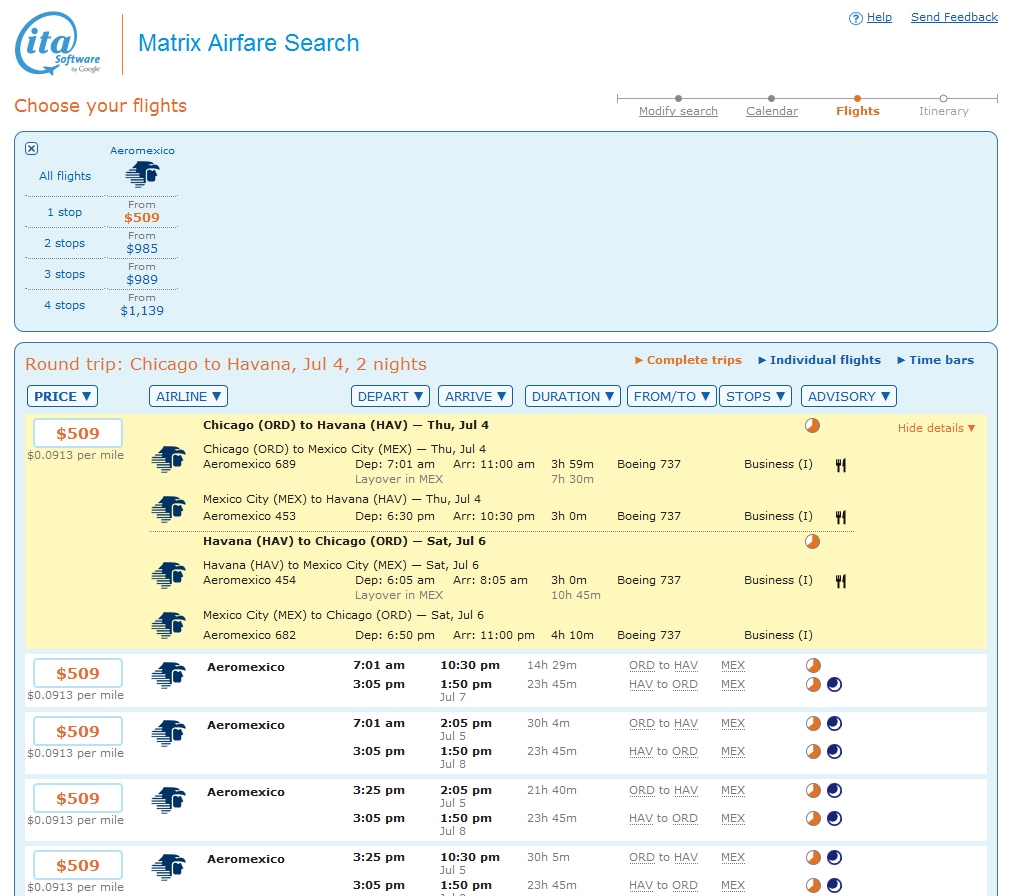The image size is (1028, 896).
Task: Go to the Calendar step
Action: point(772,111)
